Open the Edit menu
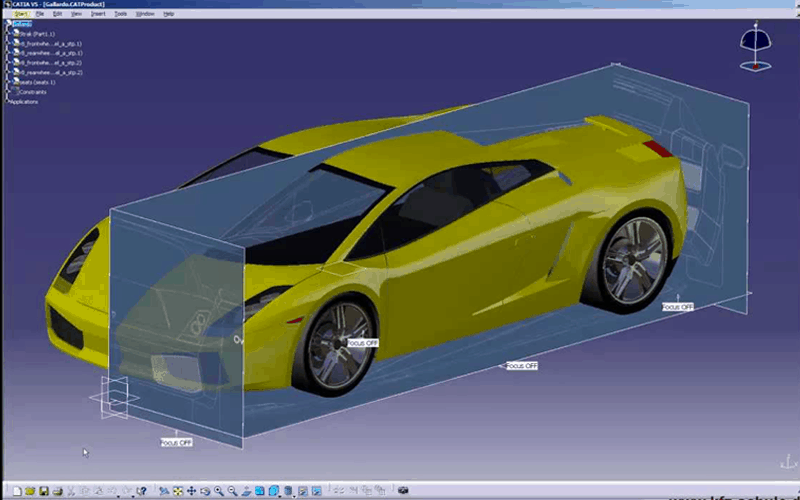This screenshot has height=500, width=800. 58,14
